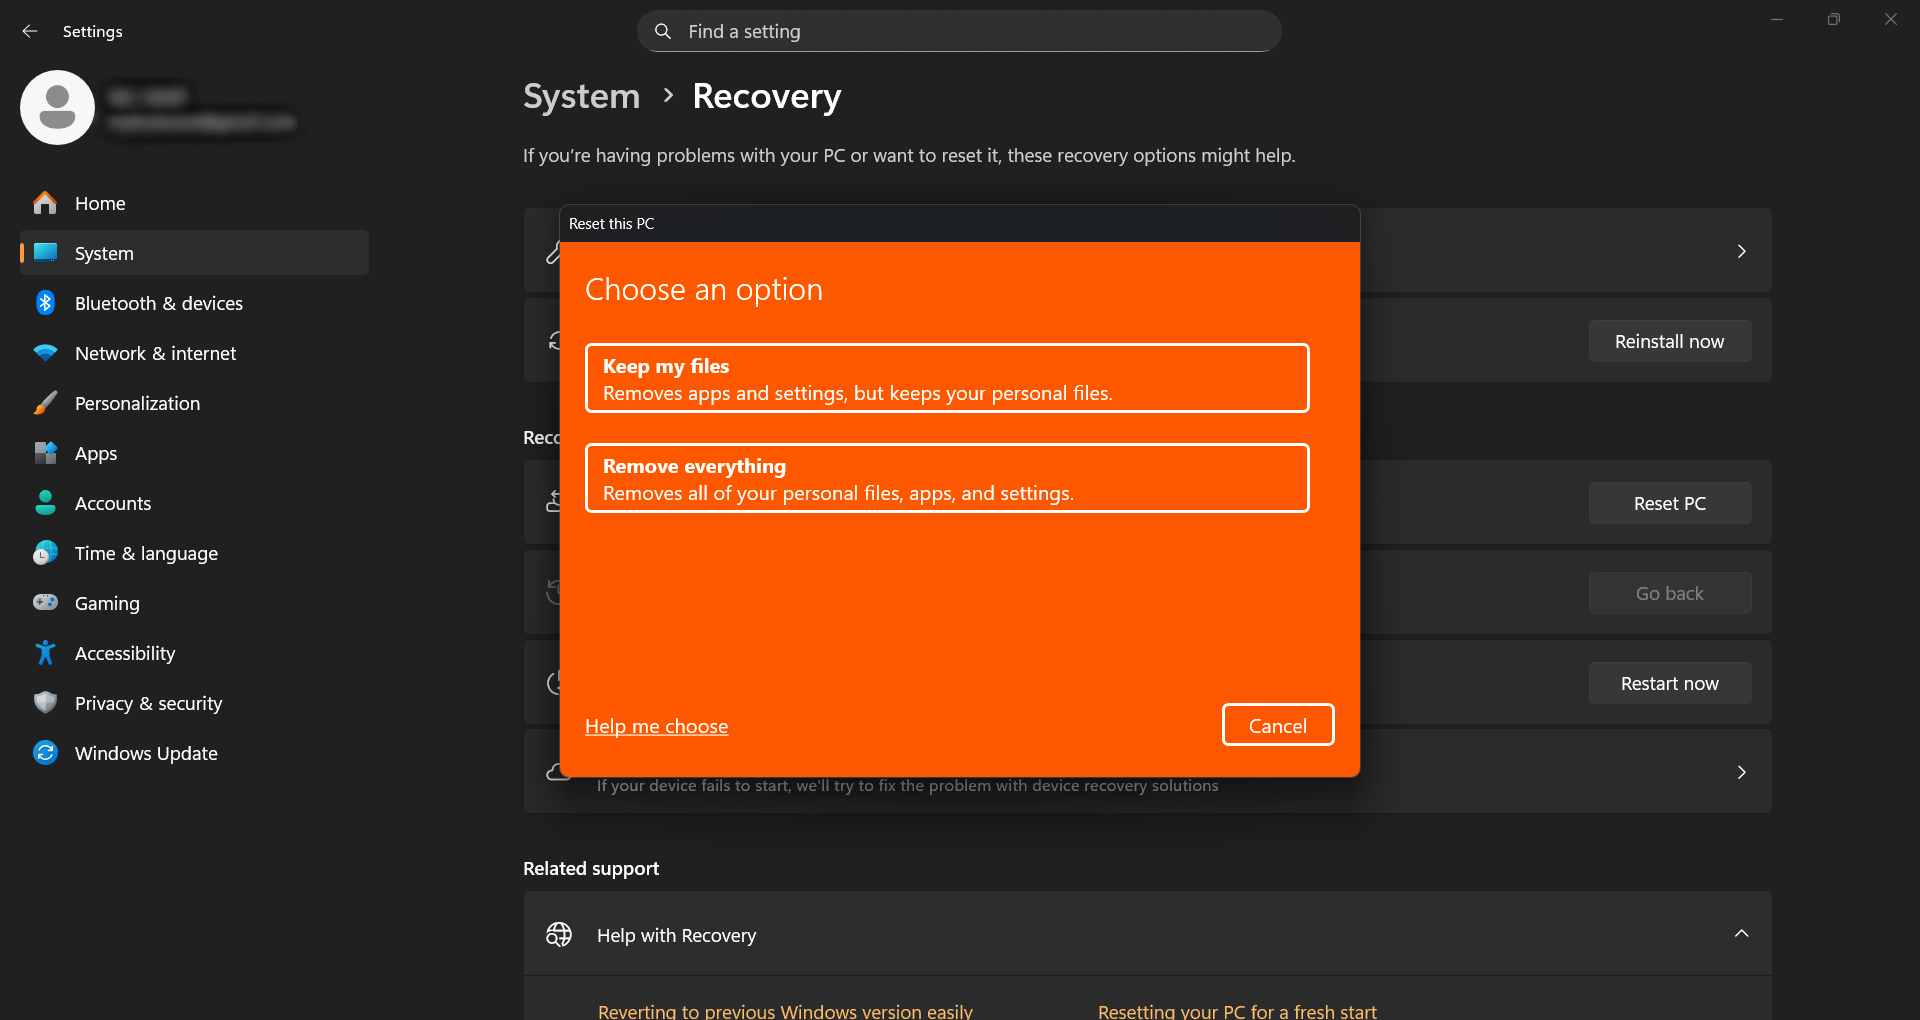Cancel the Reset this PC dialog
The height and width of the screenshot is (1020, 1920).
1277,726
